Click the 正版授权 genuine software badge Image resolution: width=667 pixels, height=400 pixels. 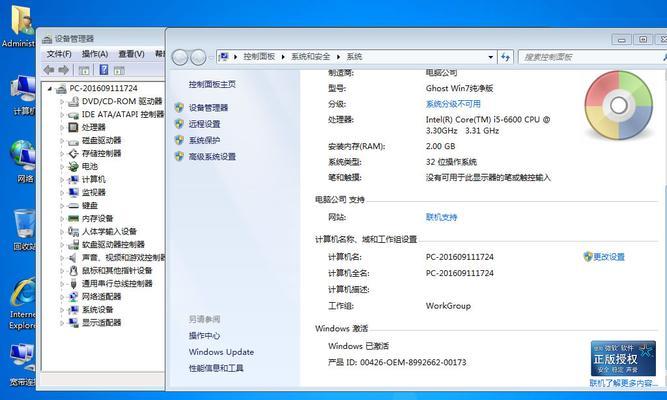(623, 358)
